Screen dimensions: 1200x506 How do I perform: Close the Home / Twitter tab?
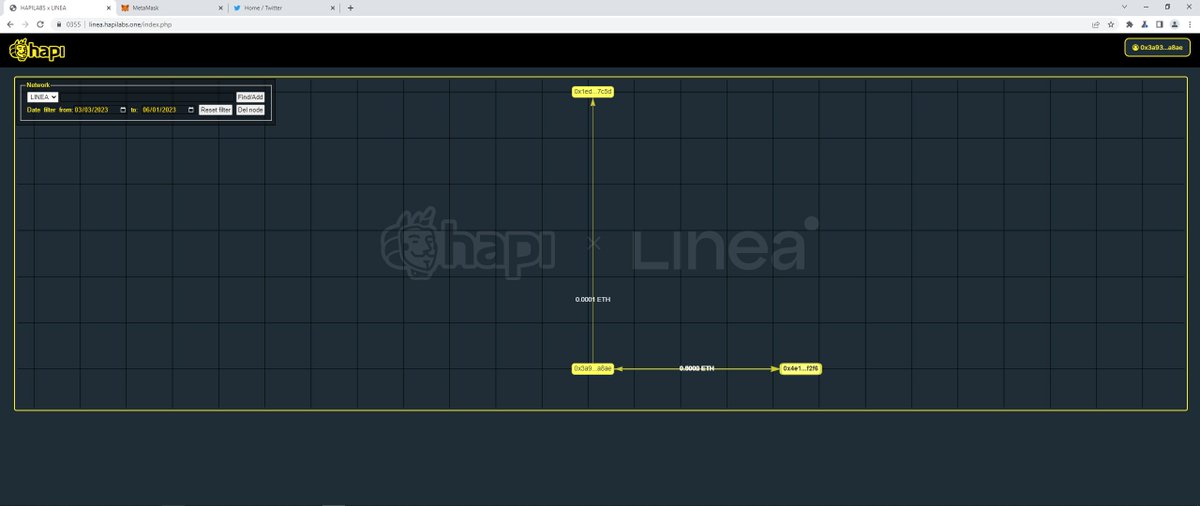coord(332,7)
